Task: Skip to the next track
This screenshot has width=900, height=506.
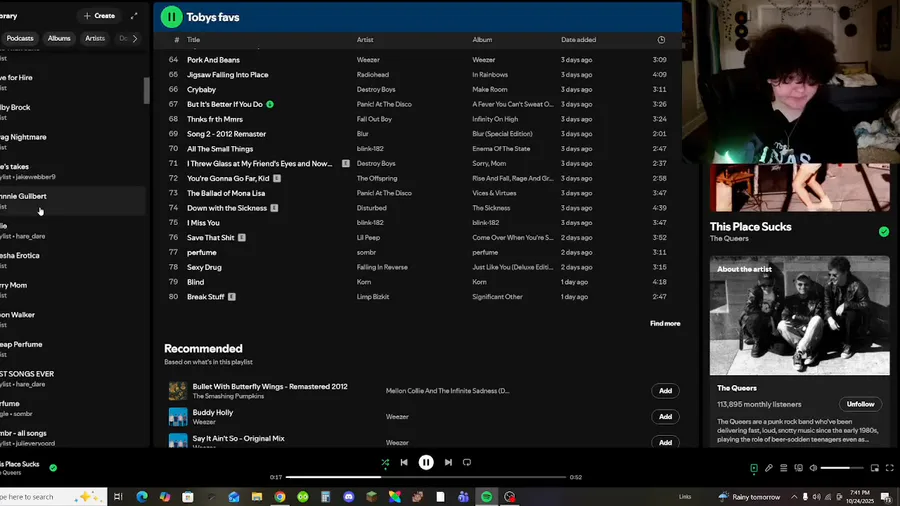Action: tap(448, 462)
